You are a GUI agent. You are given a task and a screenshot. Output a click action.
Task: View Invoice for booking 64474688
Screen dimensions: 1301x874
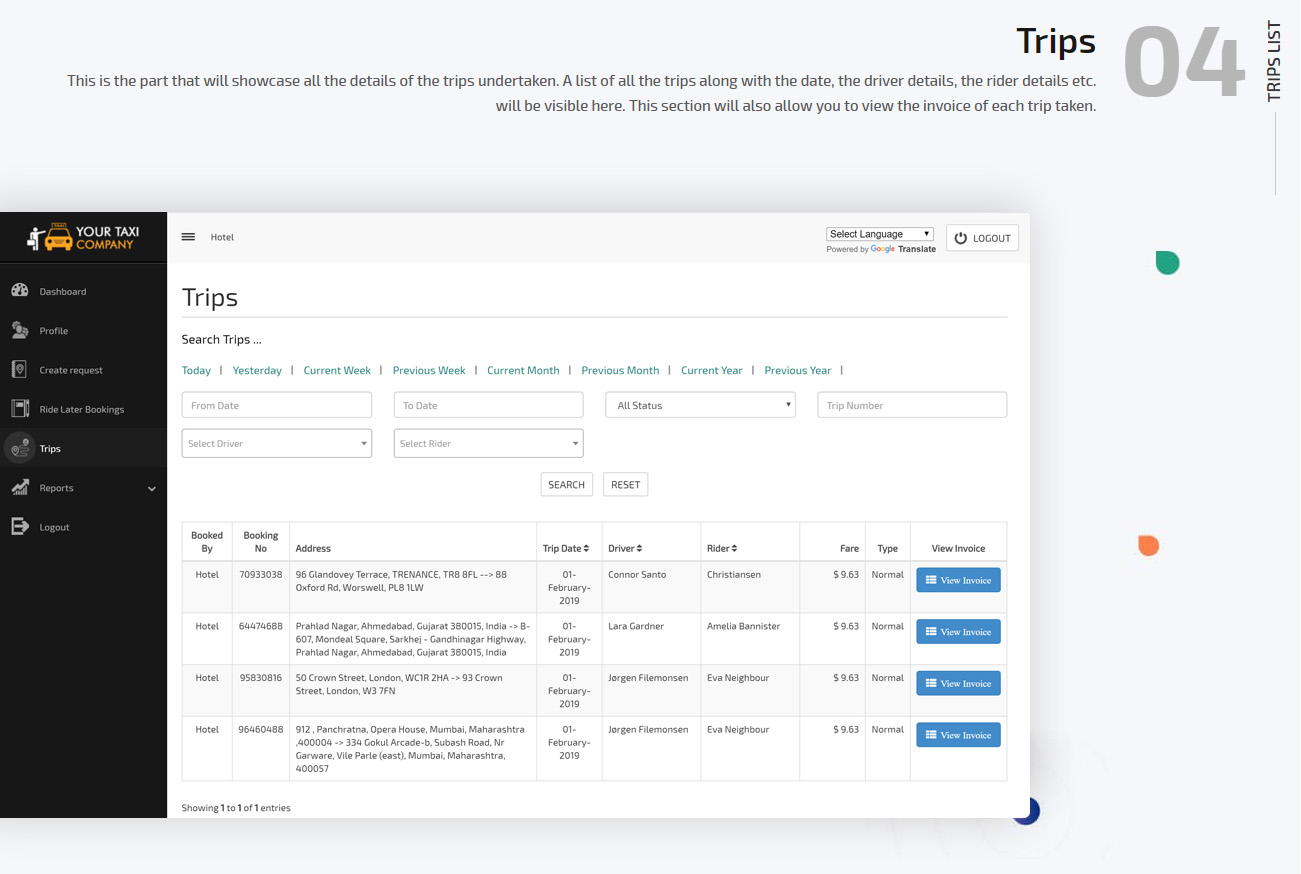click(959, 632)
